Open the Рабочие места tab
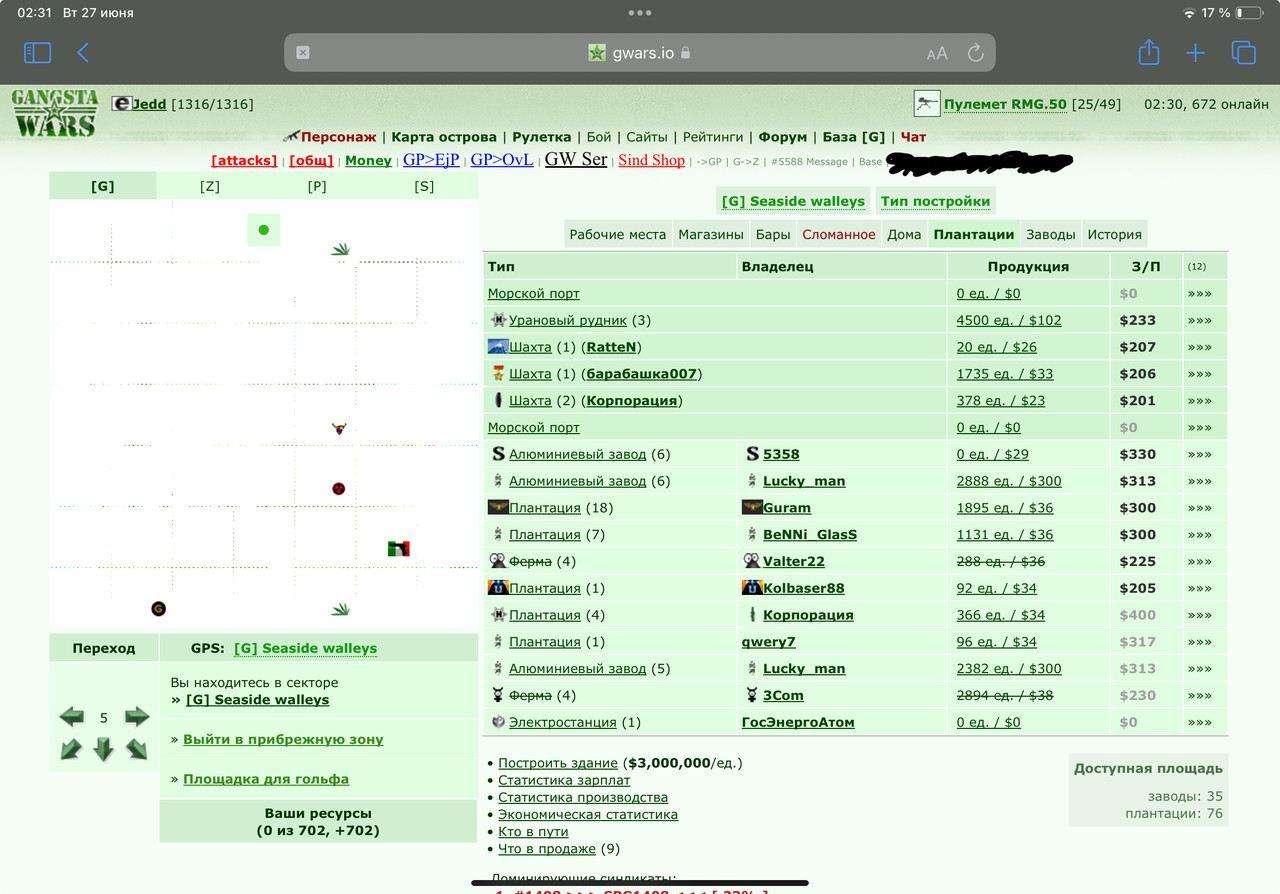 coord(617,234)
